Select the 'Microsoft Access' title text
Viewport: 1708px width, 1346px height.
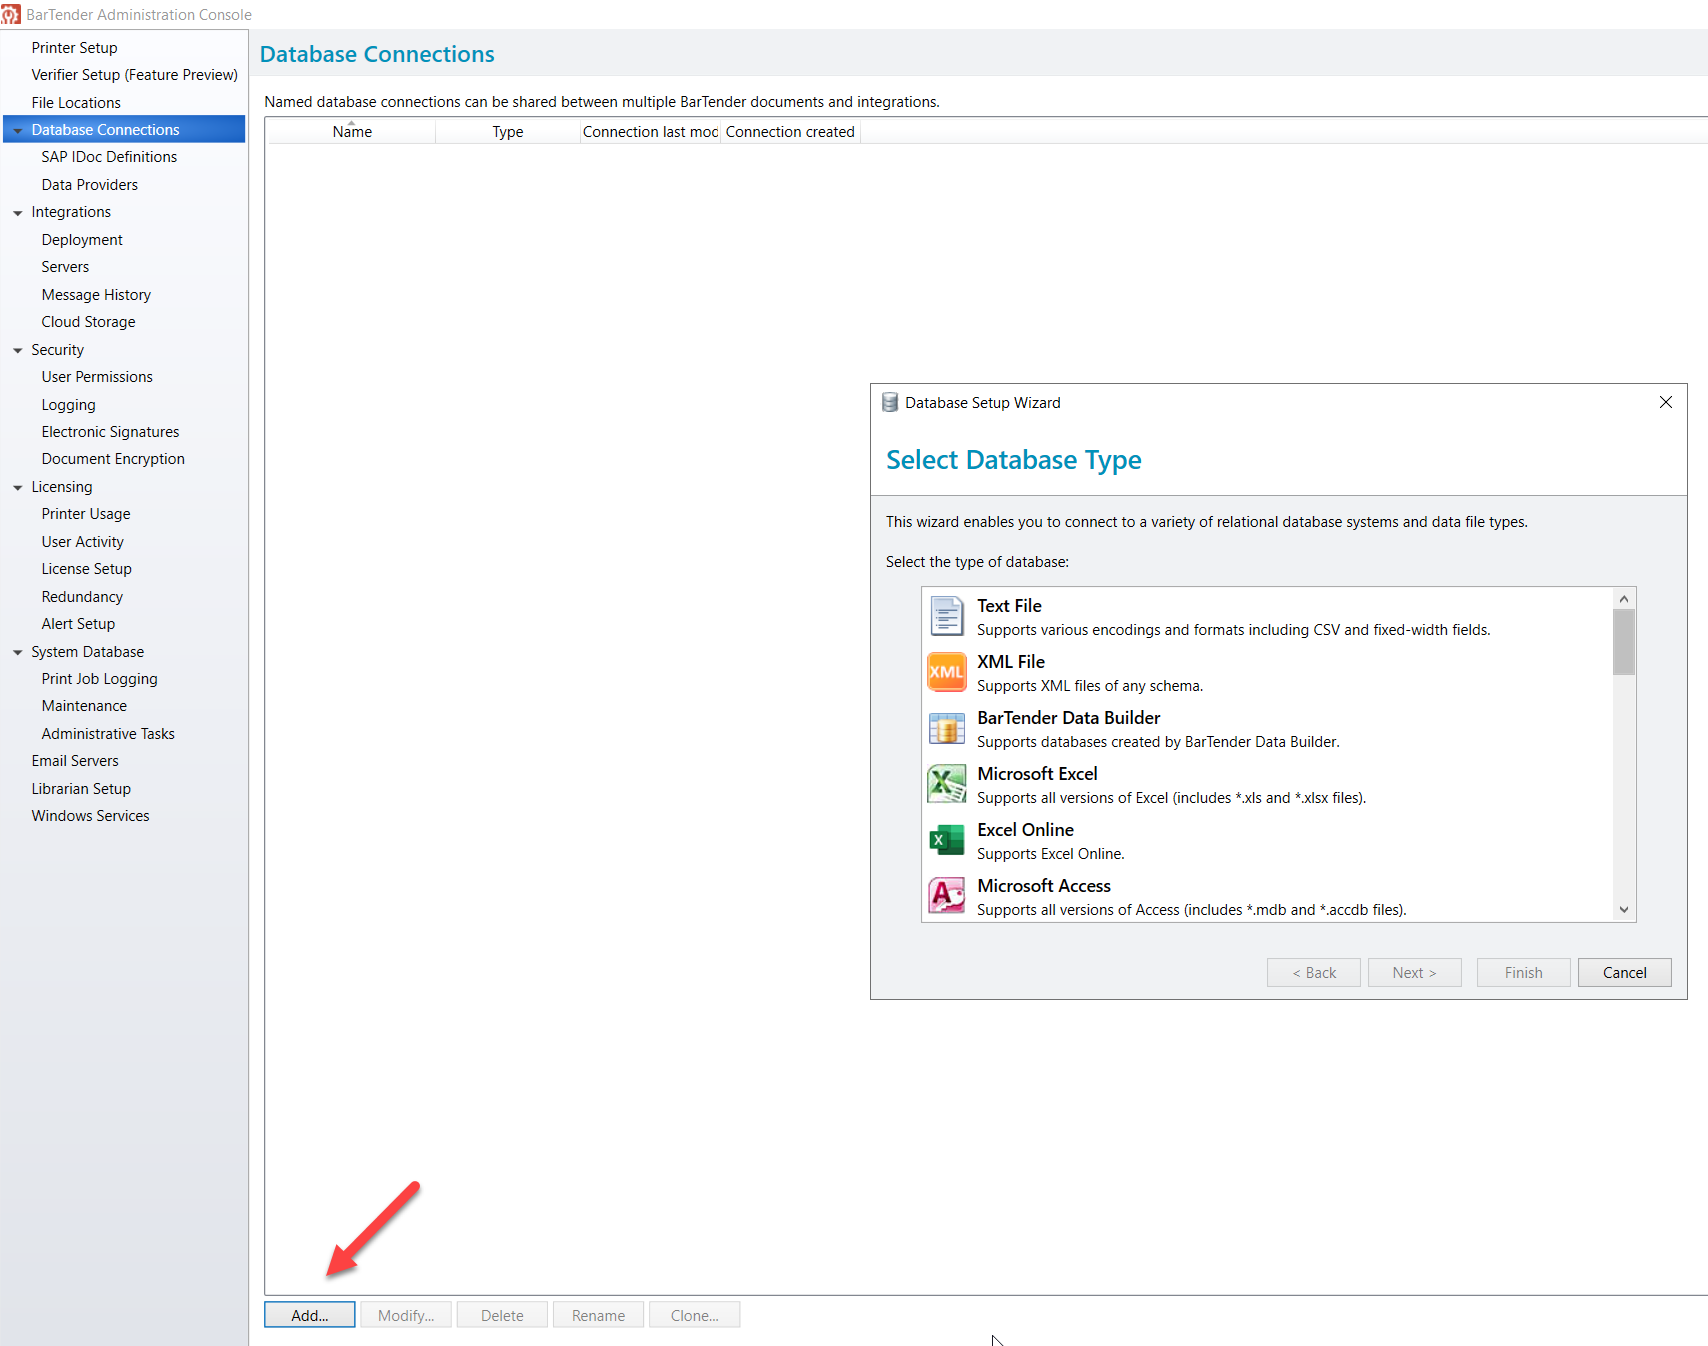[x=1044, y=886]
